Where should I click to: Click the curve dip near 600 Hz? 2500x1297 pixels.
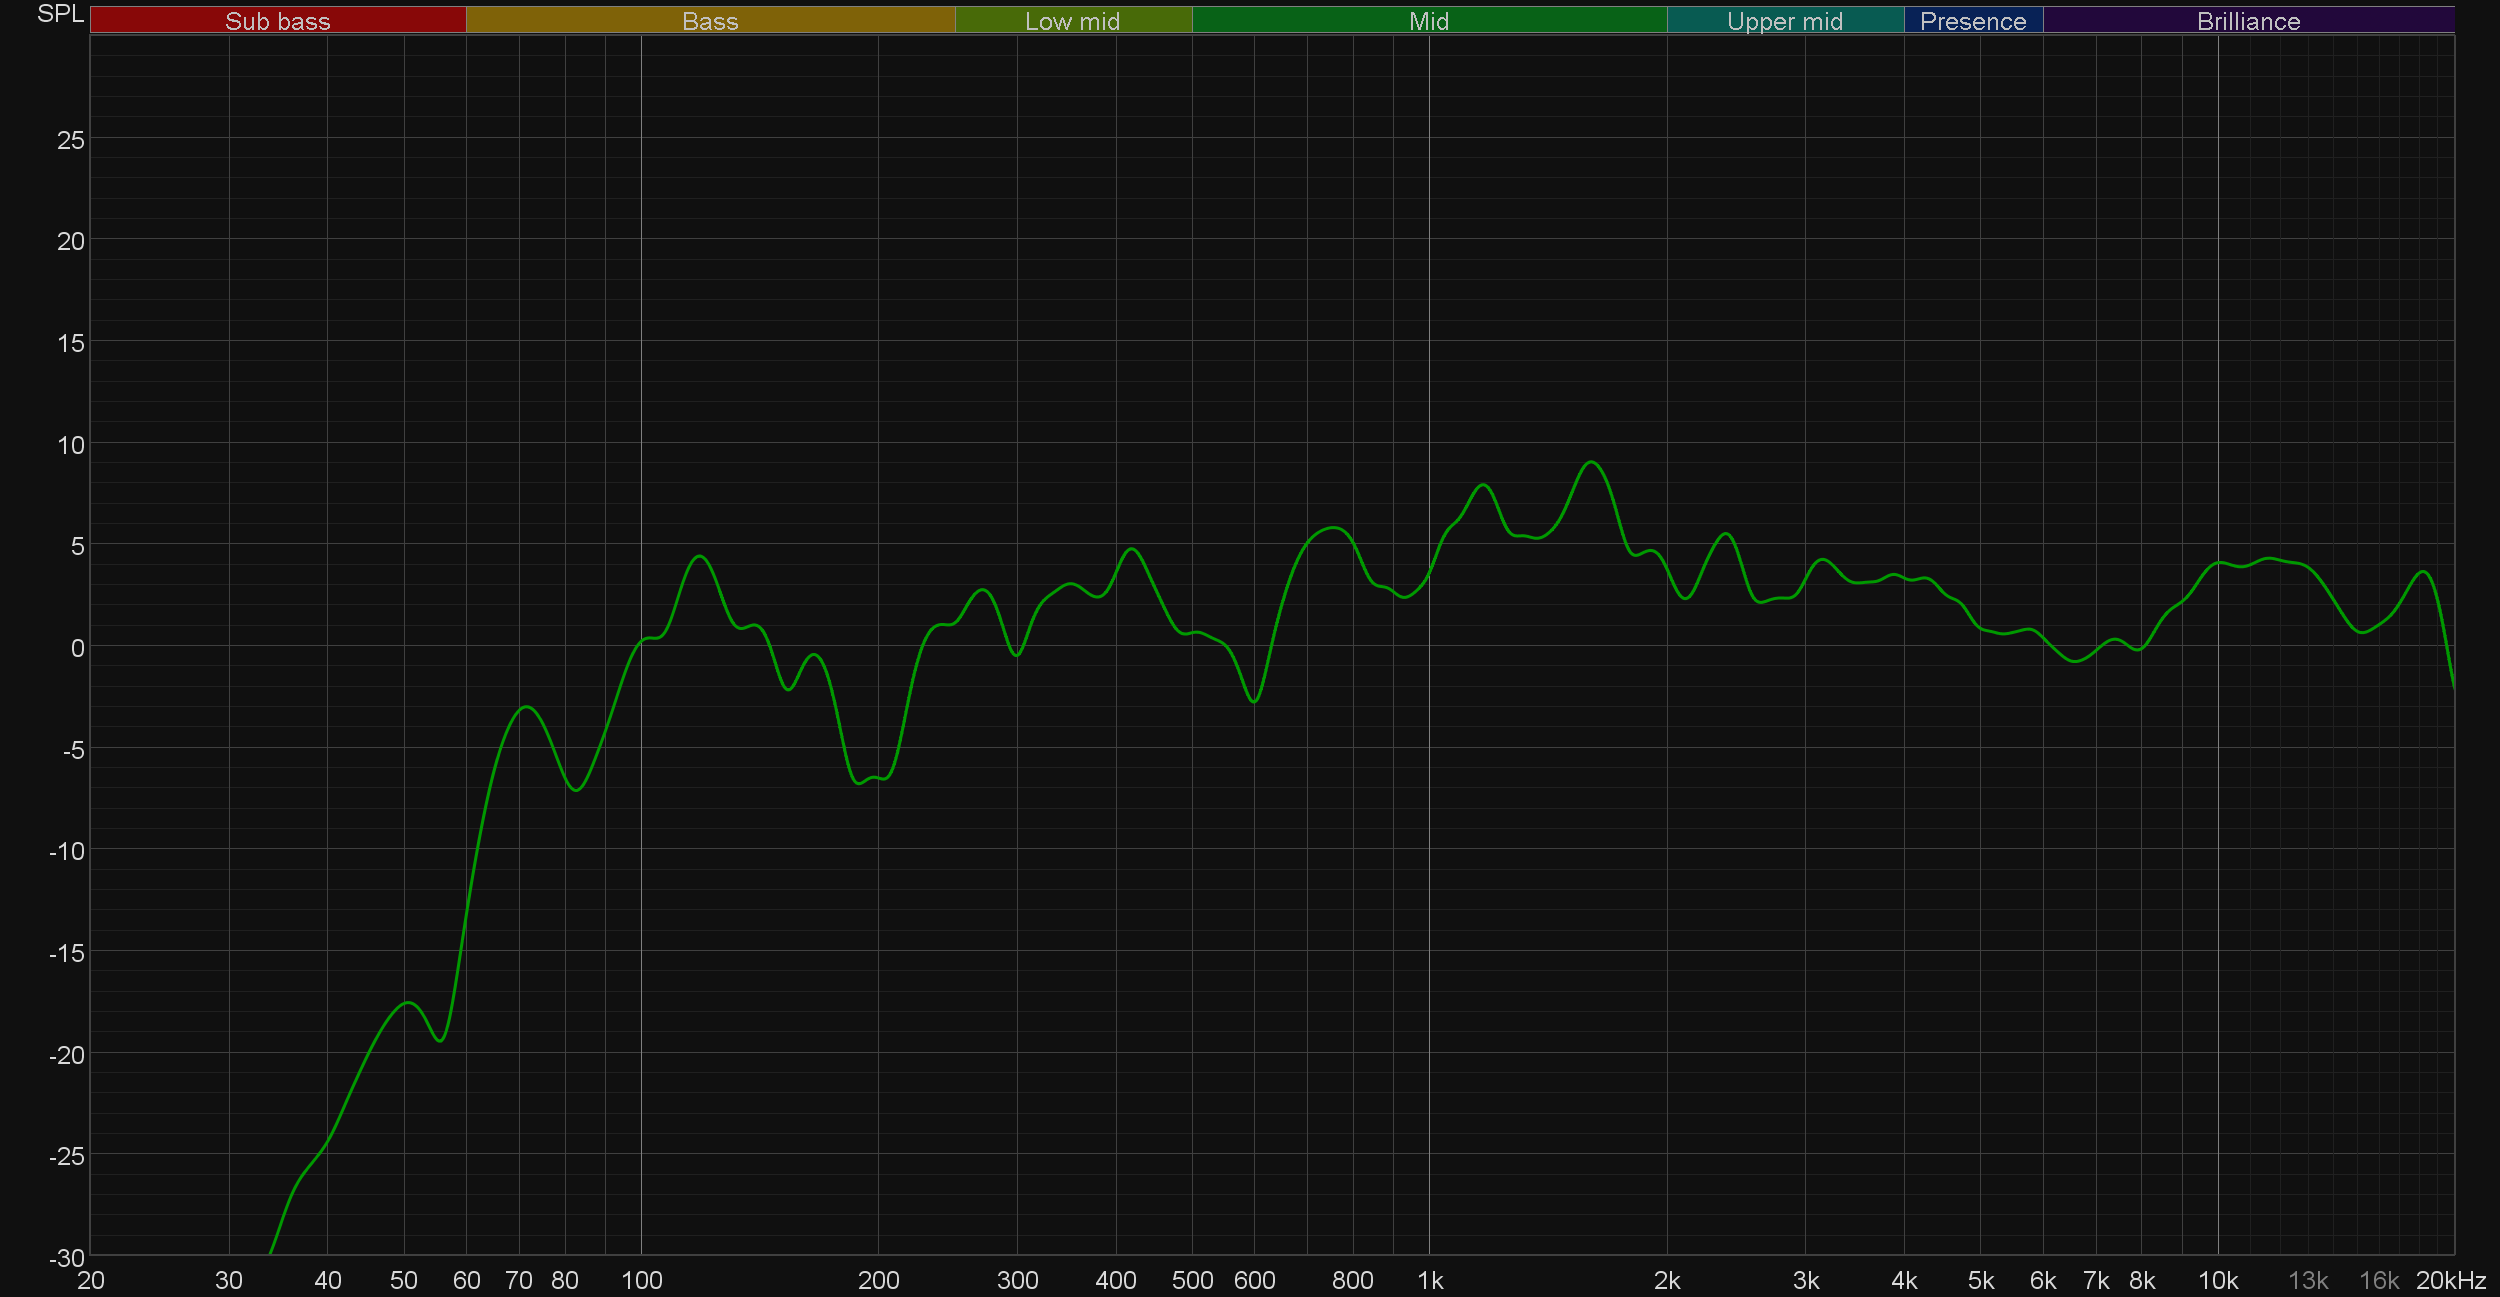point(1254,701)
